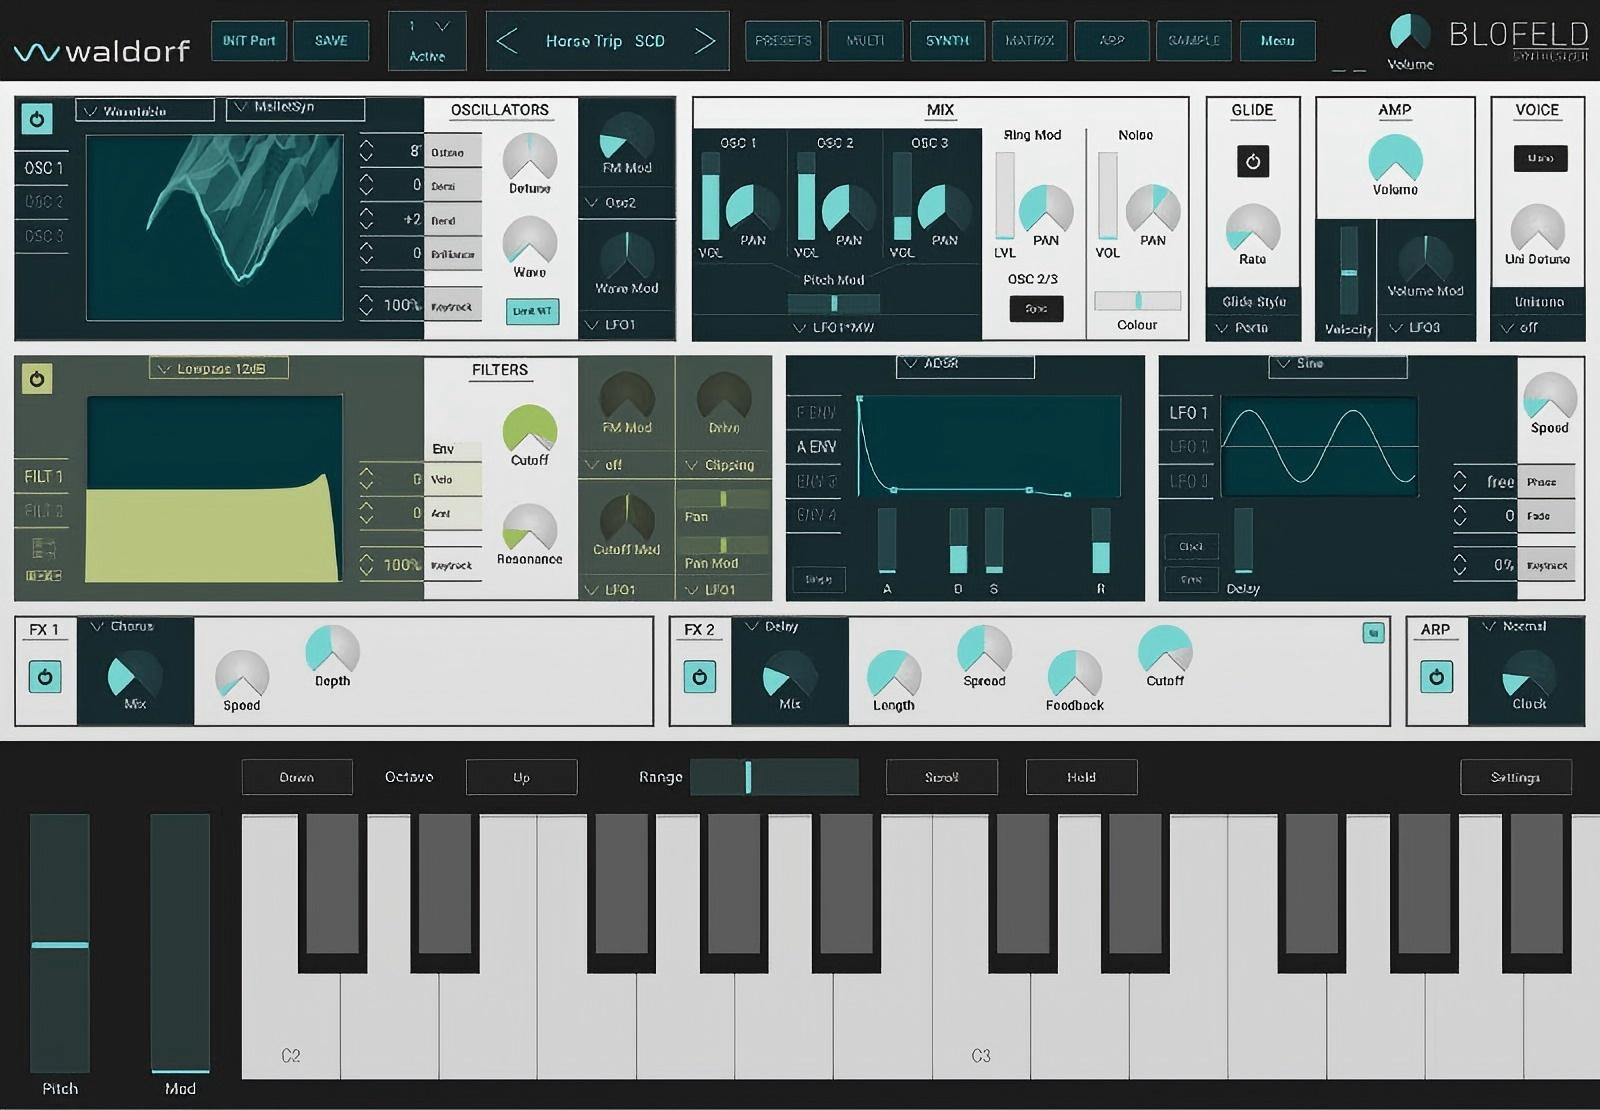Toggle the Oscillators section power button

point(37,120)
